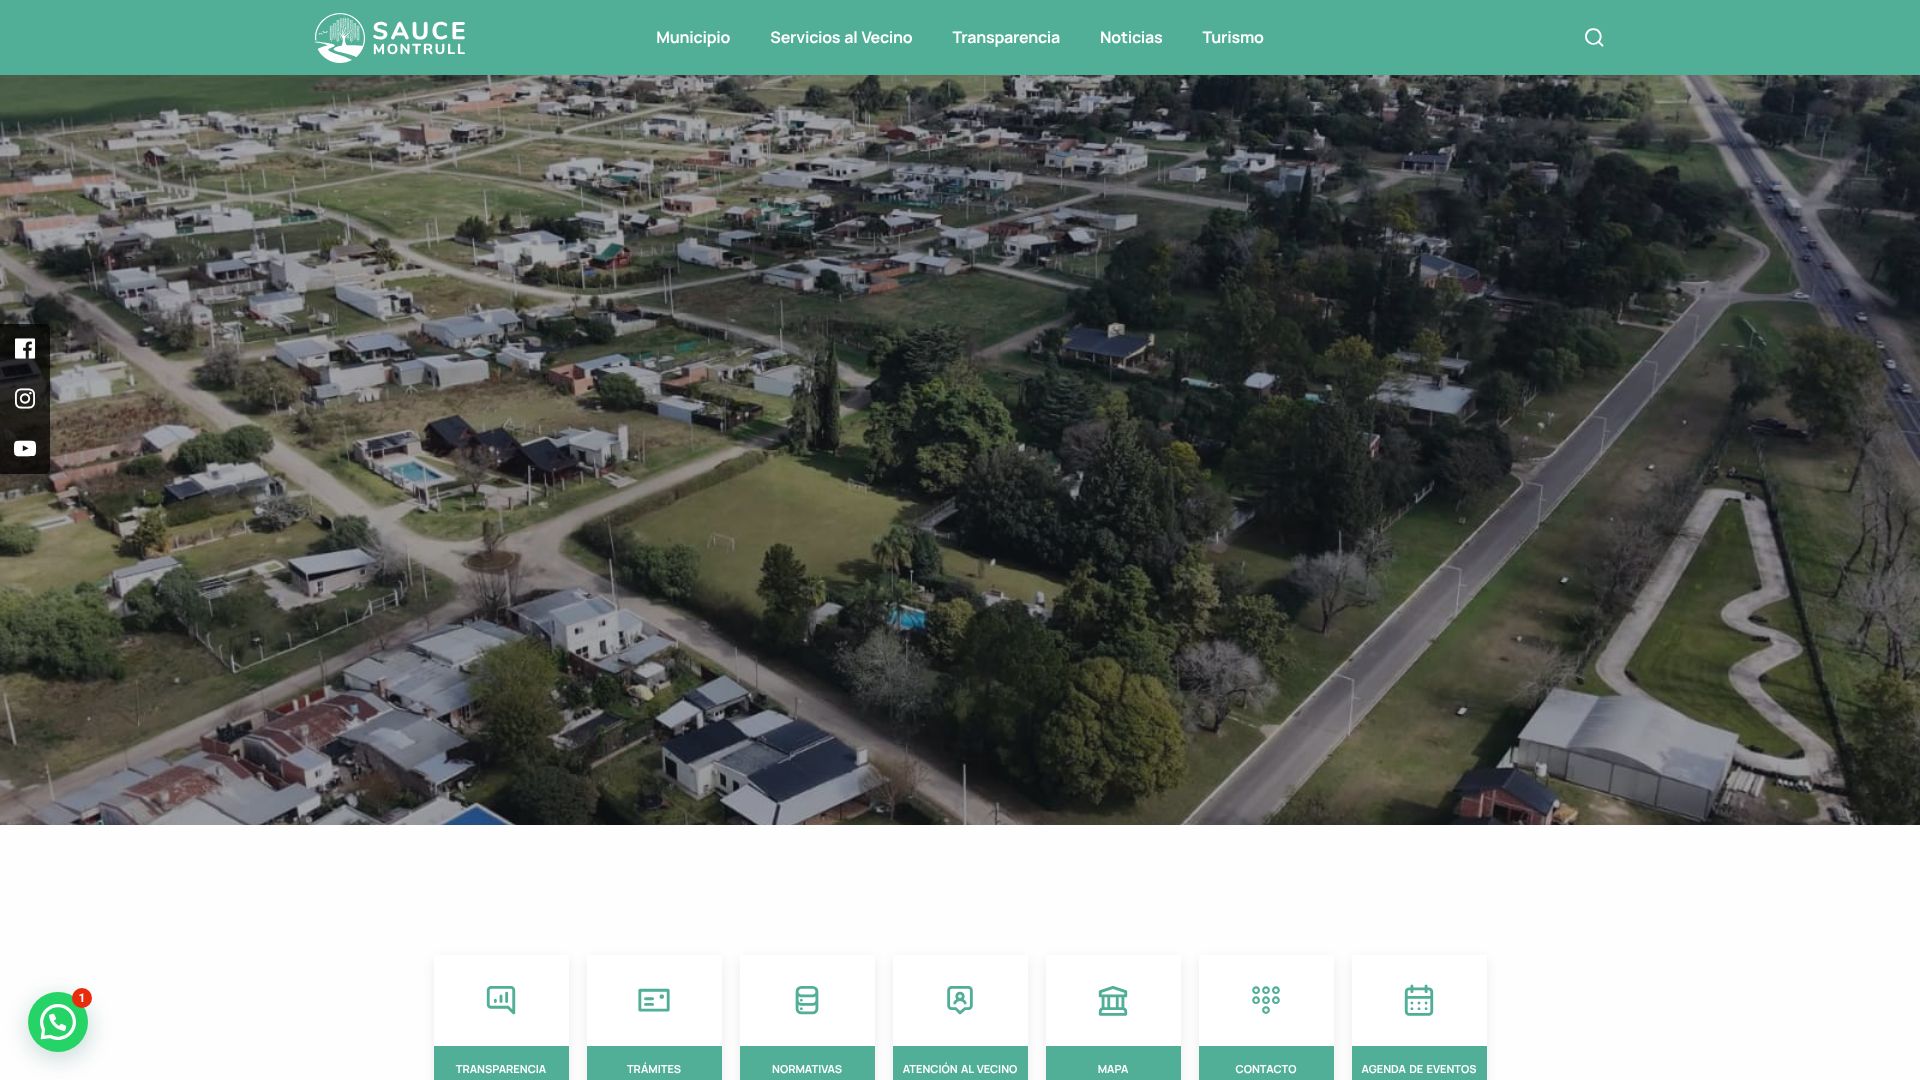
Task: Expand the Municipio menu
Action: pyautogui.click(x=693, y=38)
